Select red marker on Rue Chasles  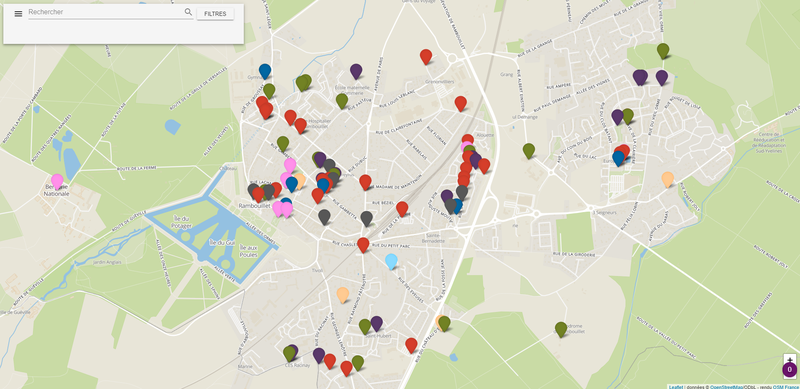tap(363, 245)
